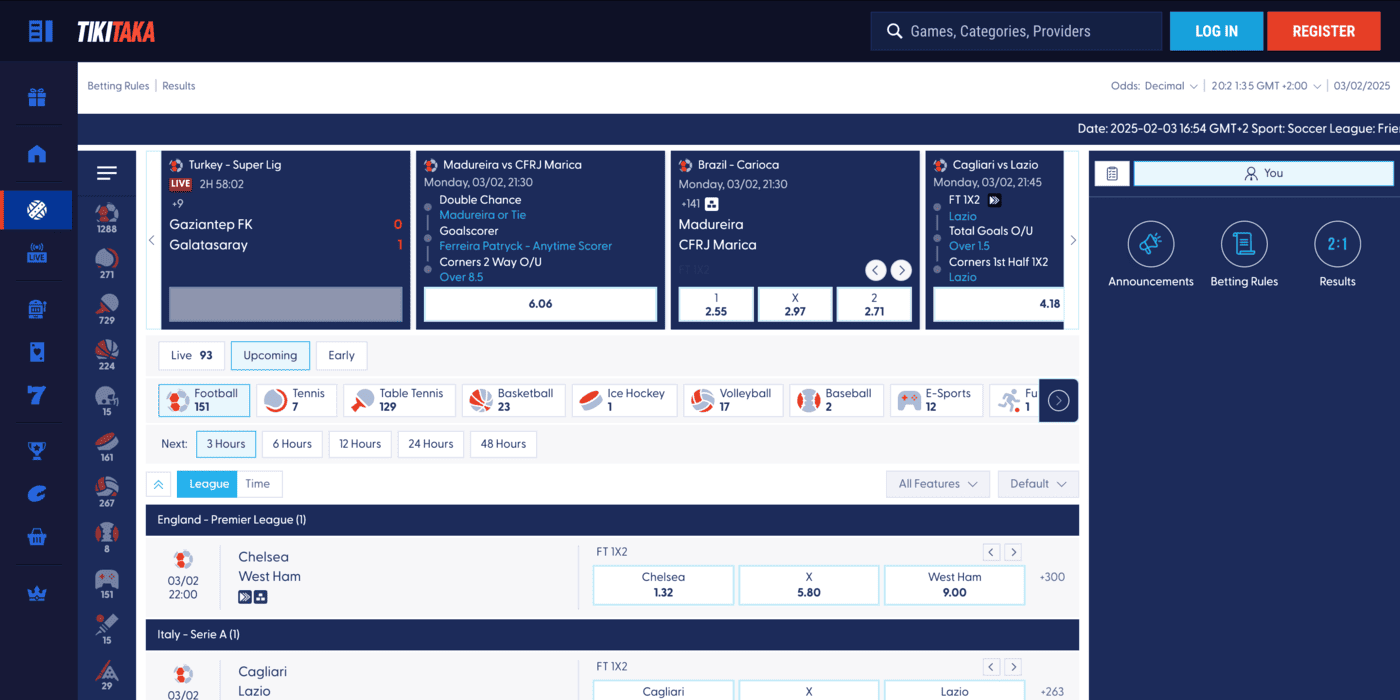Open the Gaziantep FK vs Galatasaray live card
Image resolution: width=1400 pixels, height=700 pixels.
coord(286,240)
